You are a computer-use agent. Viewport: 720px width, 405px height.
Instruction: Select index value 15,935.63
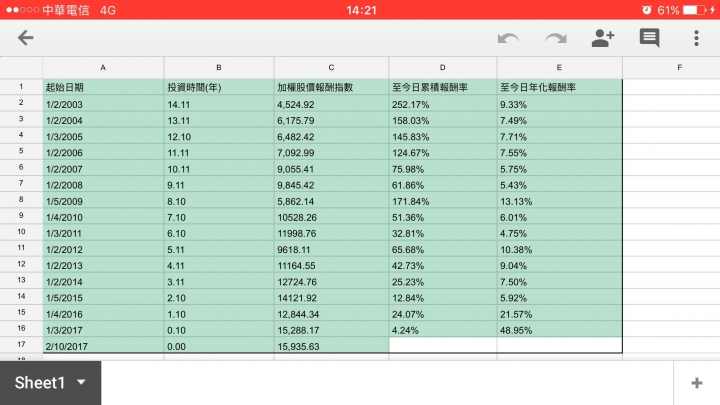point(332,345)
